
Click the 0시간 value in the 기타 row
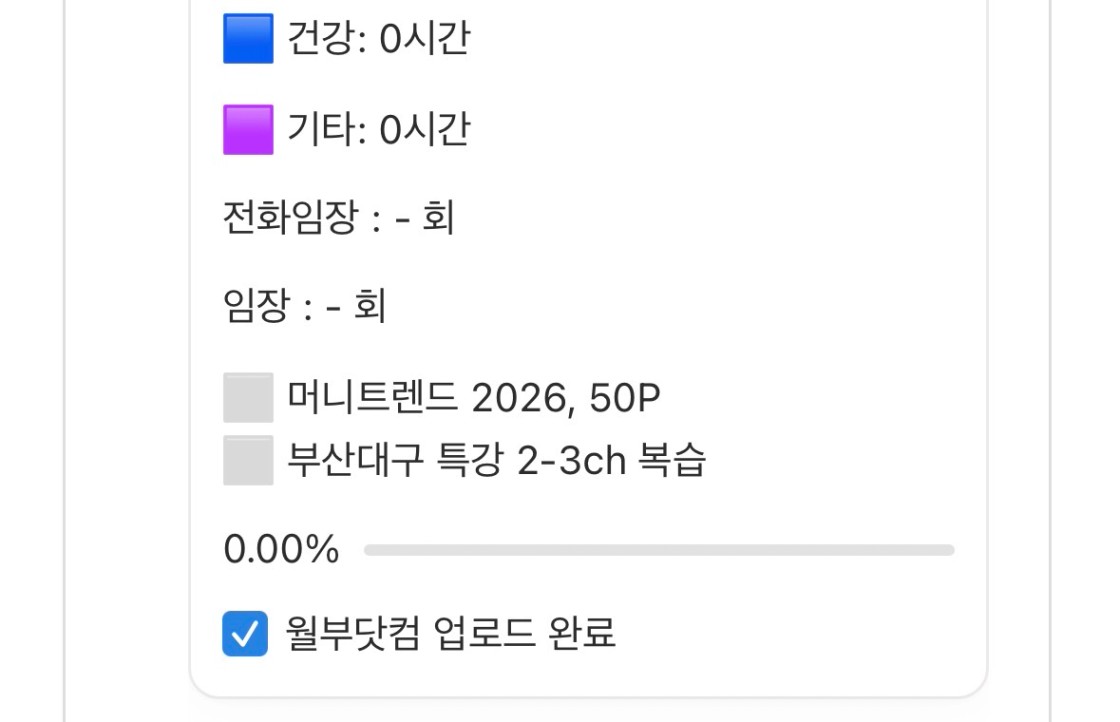(x=424, y=130)
